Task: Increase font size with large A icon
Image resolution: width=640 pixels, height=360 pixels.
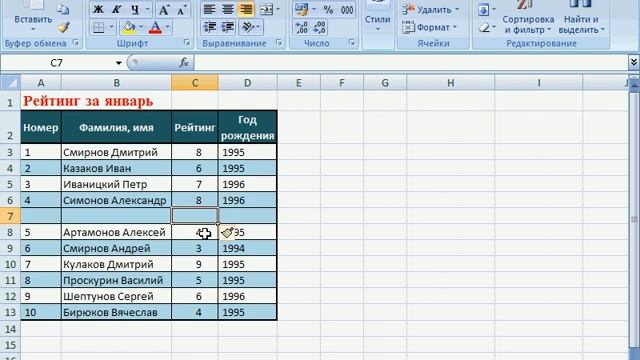Action: point(164,9)
